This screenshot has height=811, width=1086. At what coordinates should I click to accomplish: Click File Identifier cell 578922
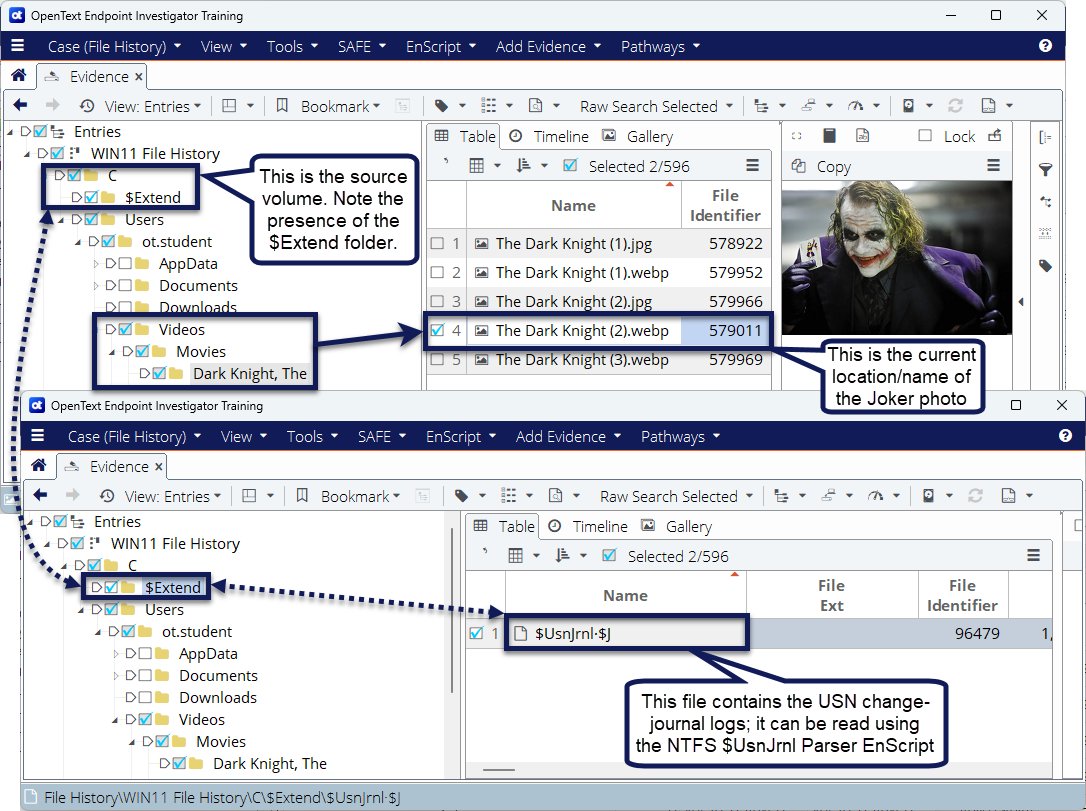pos(726,243)
